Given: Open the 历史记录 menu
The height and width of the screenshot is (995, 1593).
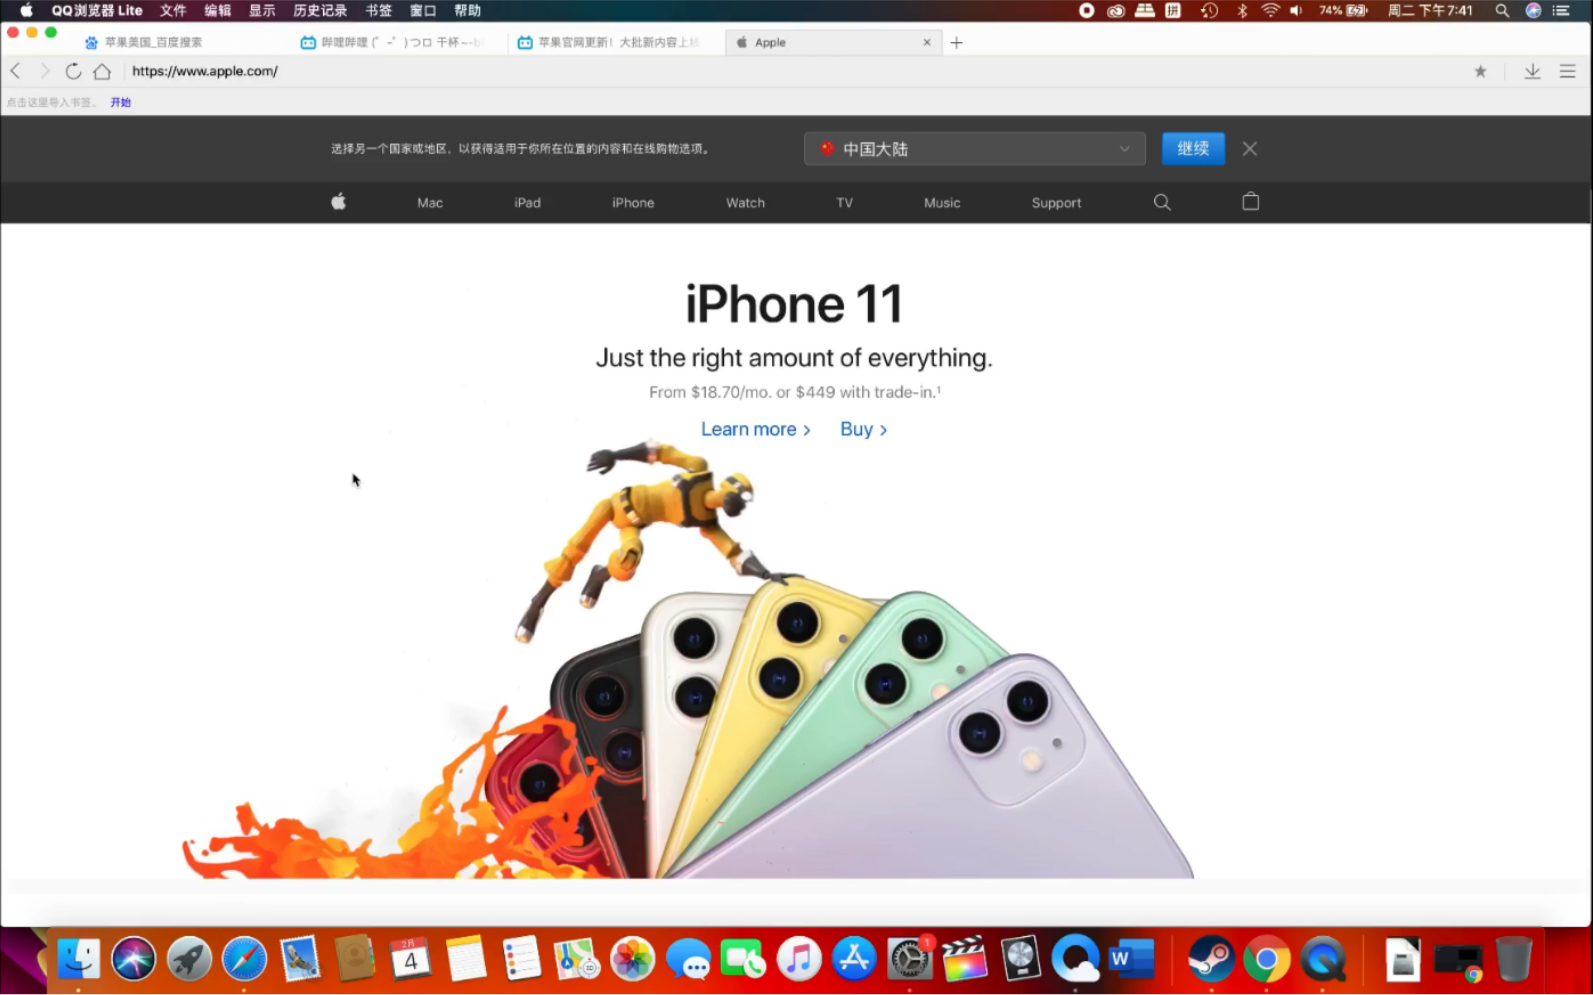Looking at the screenshot, I should click(320, 10).
